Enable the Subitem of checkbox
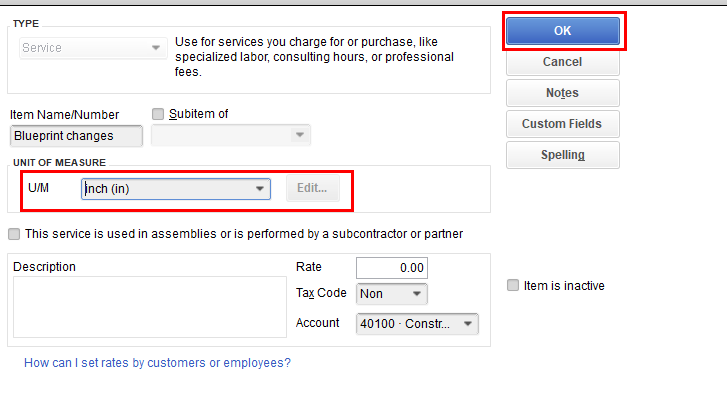The image size is (727, 410). pyautogui.click(x=157, y=114)
